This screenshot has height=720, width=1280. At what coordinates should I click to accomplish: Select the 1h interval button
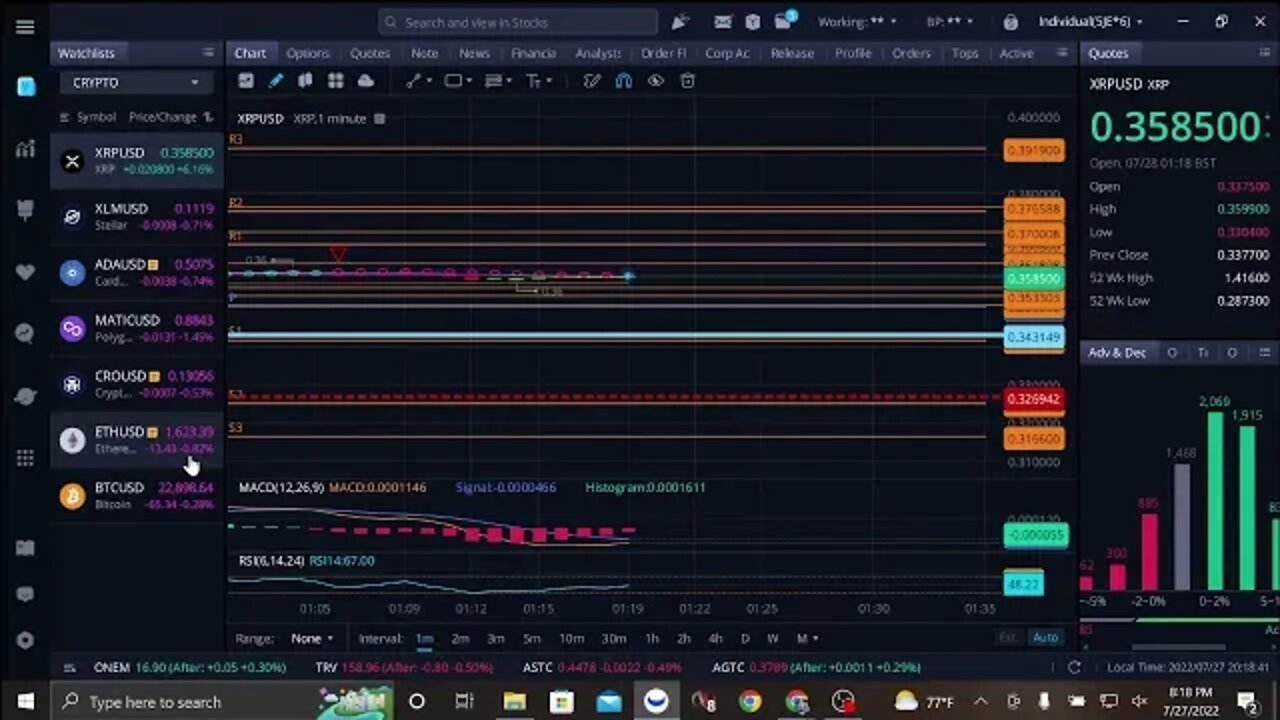pyautogui.click(x=652, y=638)
